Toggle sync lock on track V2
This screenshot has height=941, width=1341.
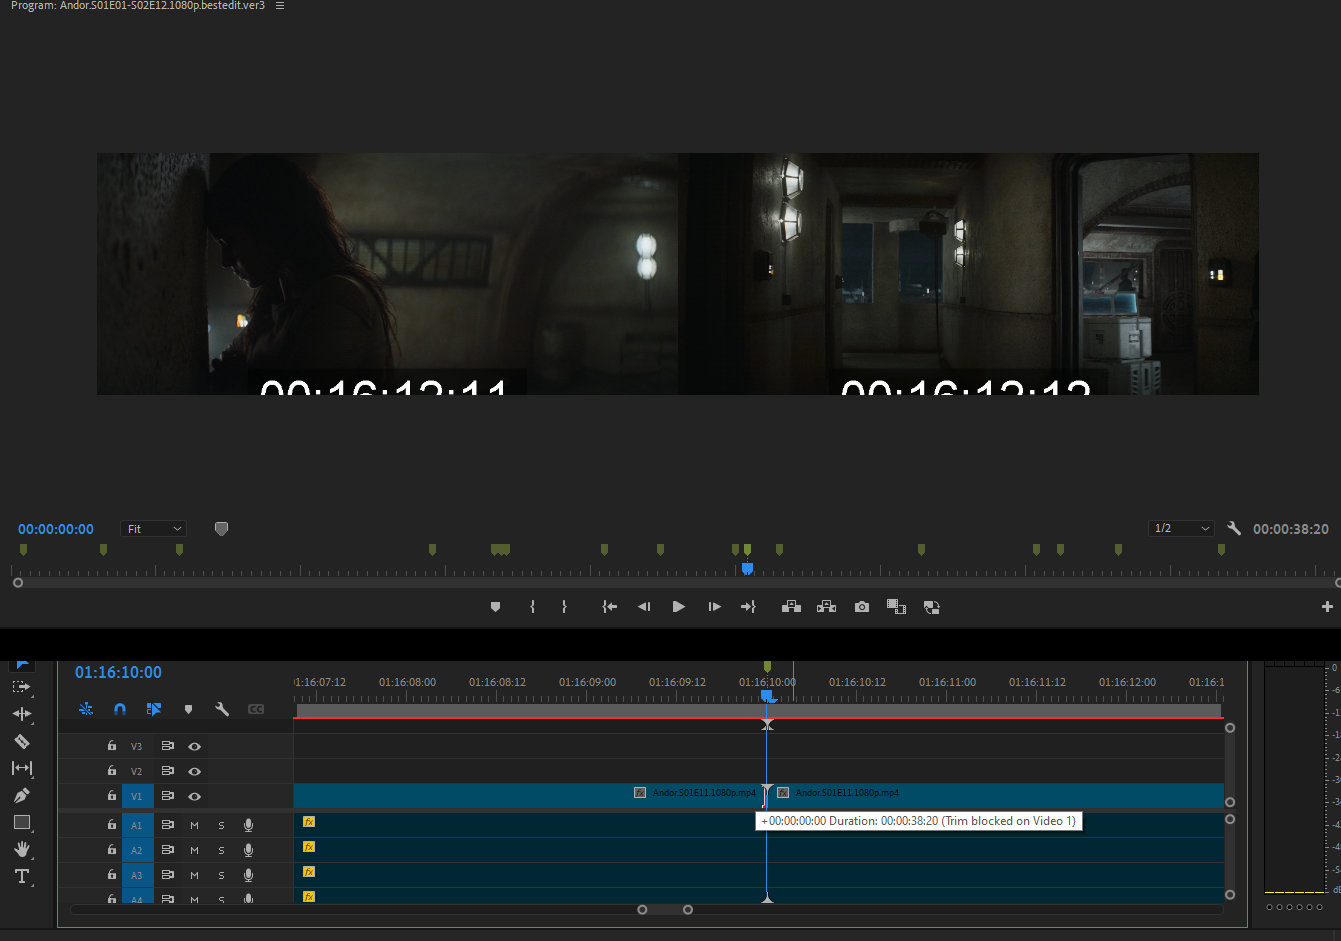pyautogui.click(x=167, y=771)
